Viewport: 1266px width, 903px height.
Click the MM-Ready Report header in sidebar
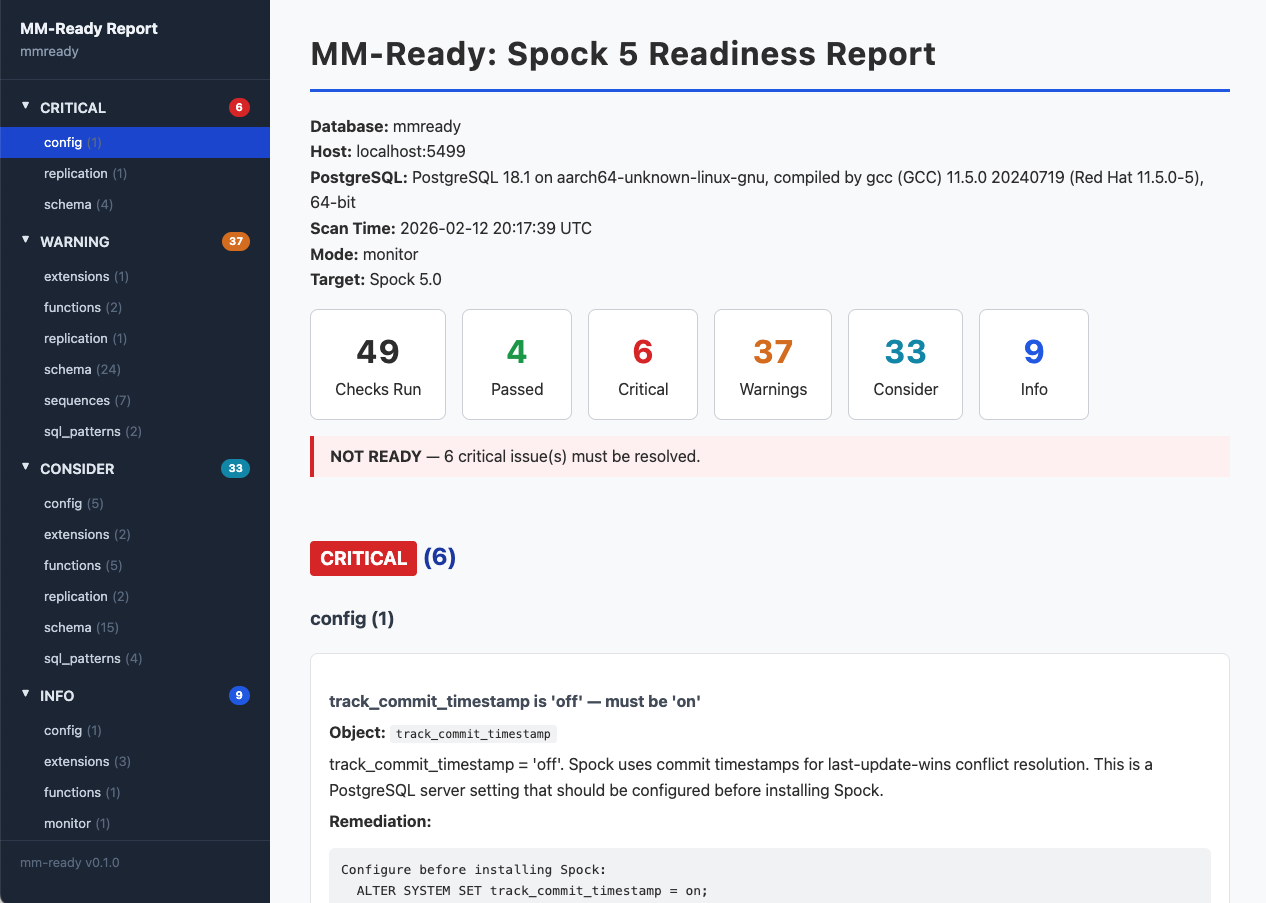click(x=89, y=29)
